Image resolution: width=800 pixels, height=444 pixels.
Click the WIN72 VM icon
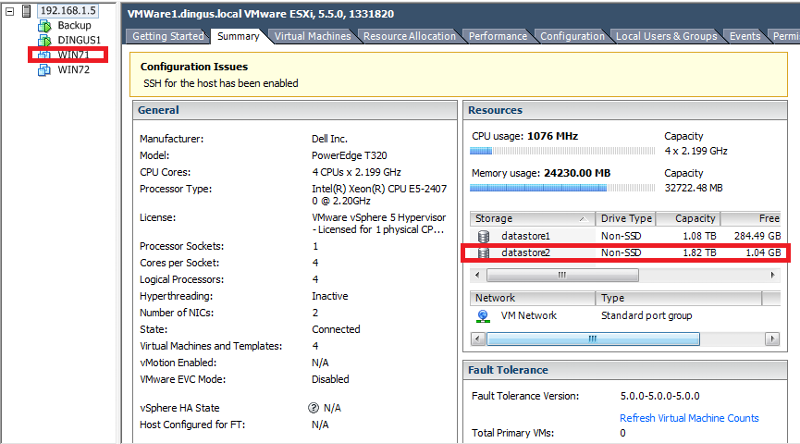(44, 70)
